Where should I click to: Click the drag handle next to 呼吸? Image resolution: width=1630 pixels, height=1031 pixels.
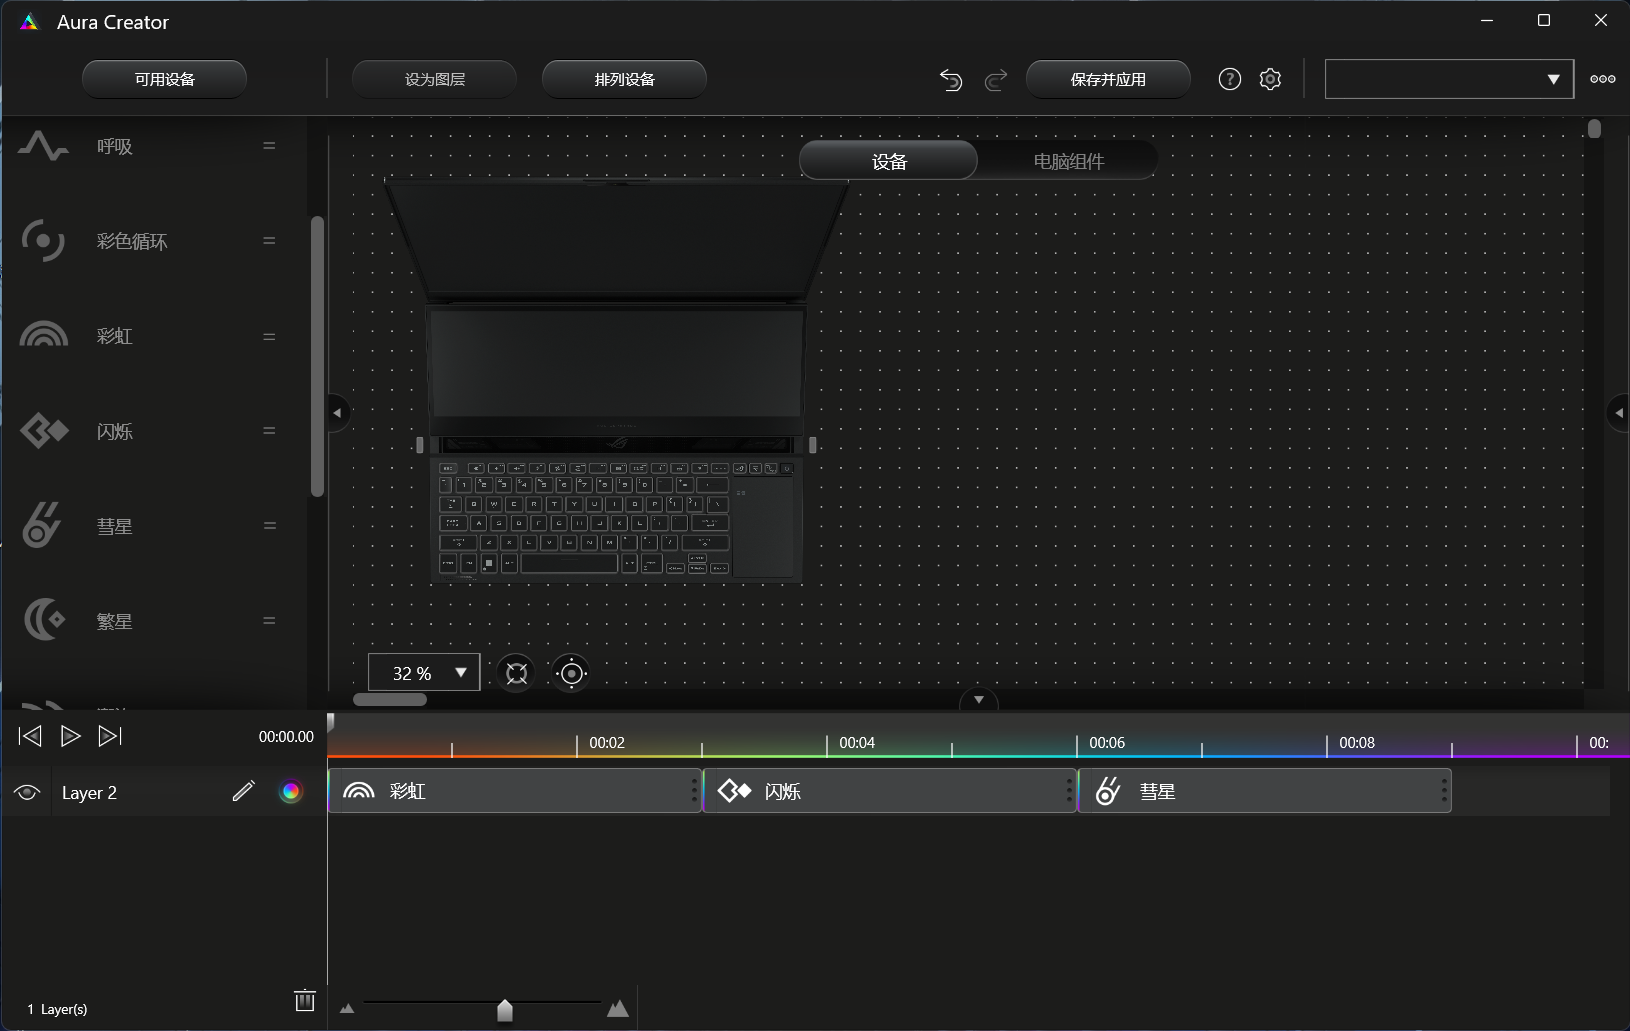pyautogui.click(x=269, y=146)
